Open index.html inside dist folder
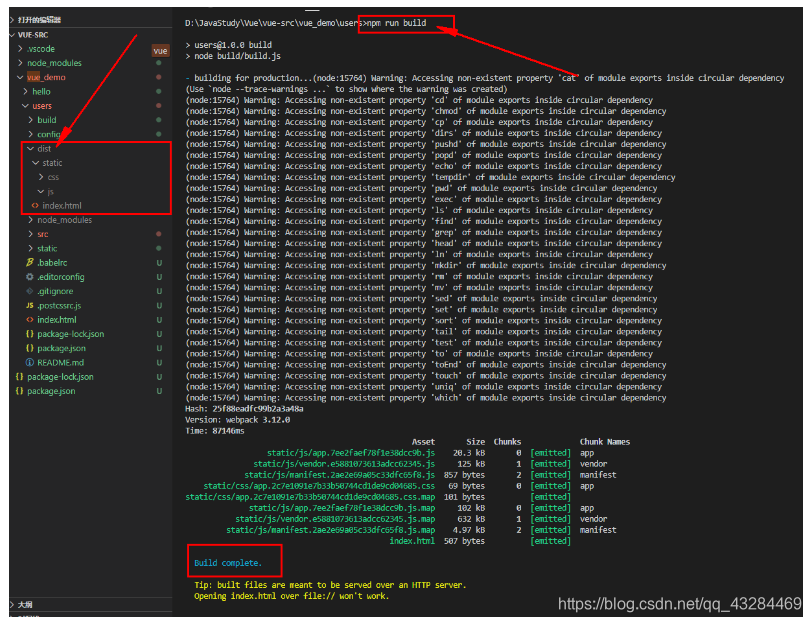This screenshot has width=812, height=623. click(62, 206)
